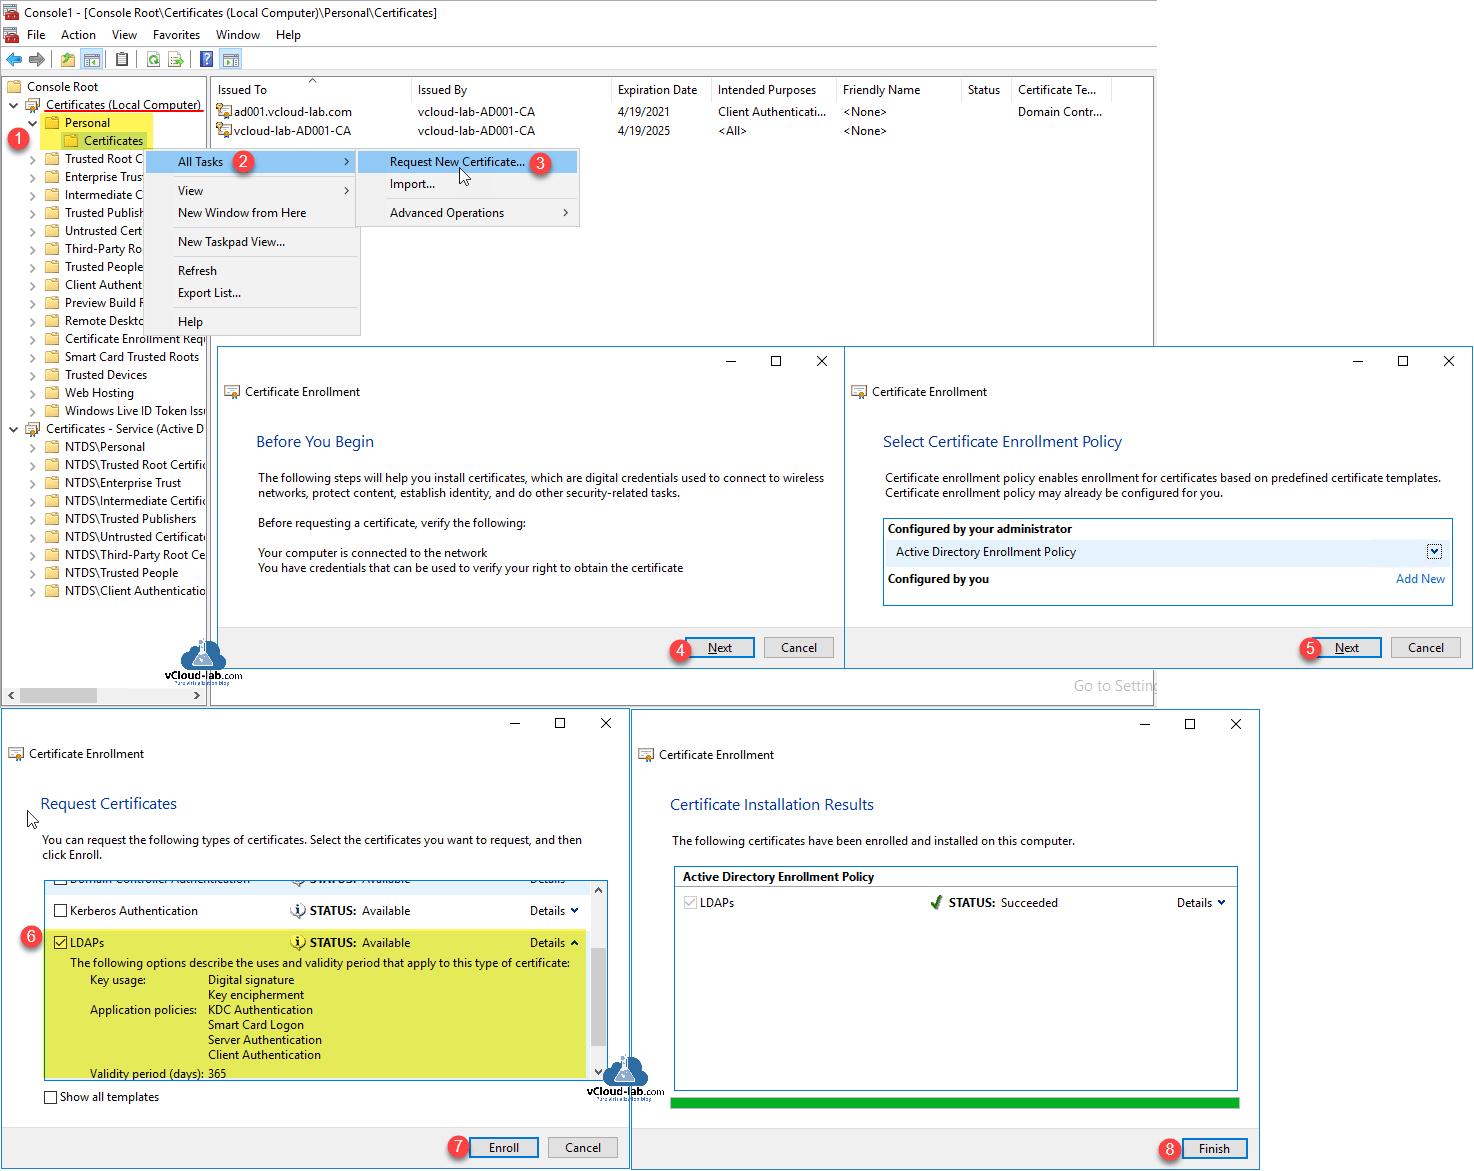This screenshot has width=1474, height=1171.
Task: Click the Certificates - Service snap-in icon
Action: [x=33, y=429]
